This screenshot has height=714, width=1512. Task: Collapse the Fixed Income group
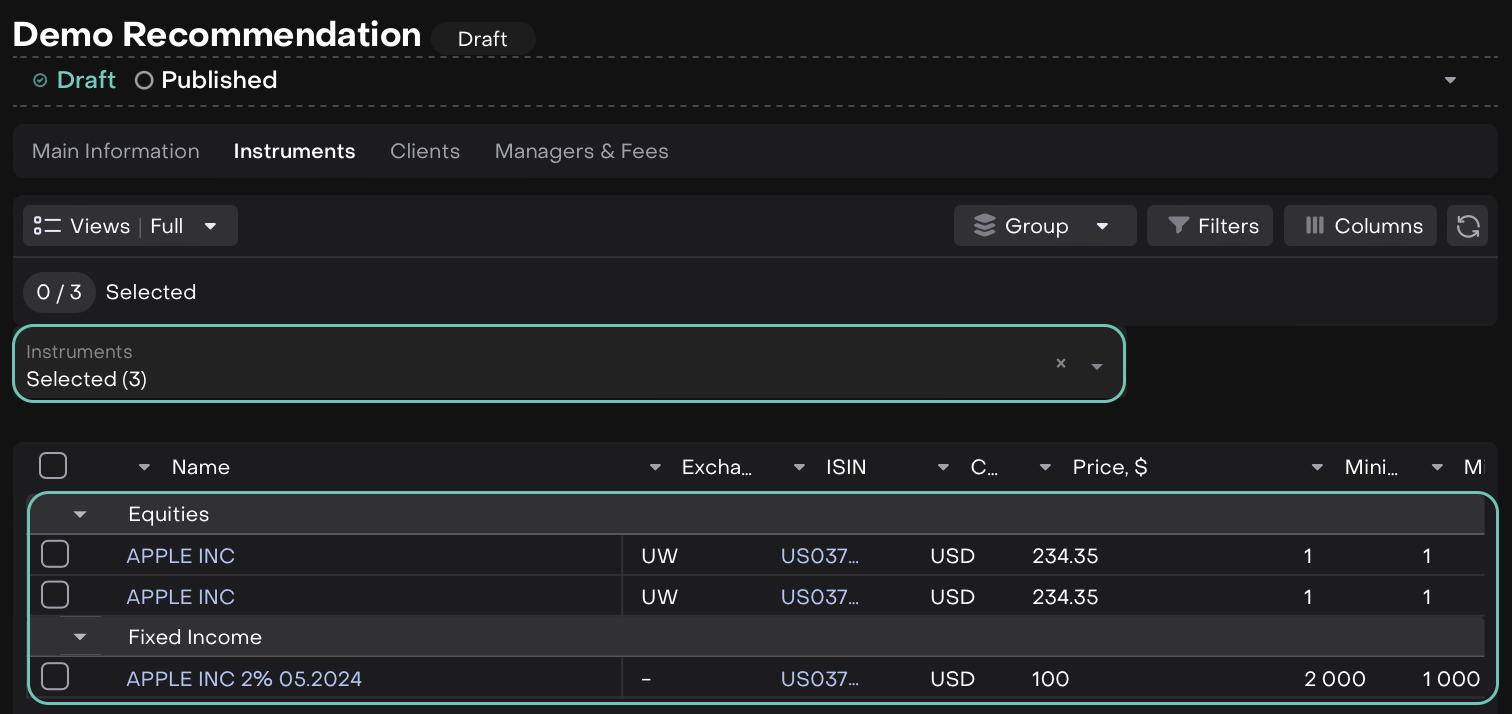click(80, 637)
